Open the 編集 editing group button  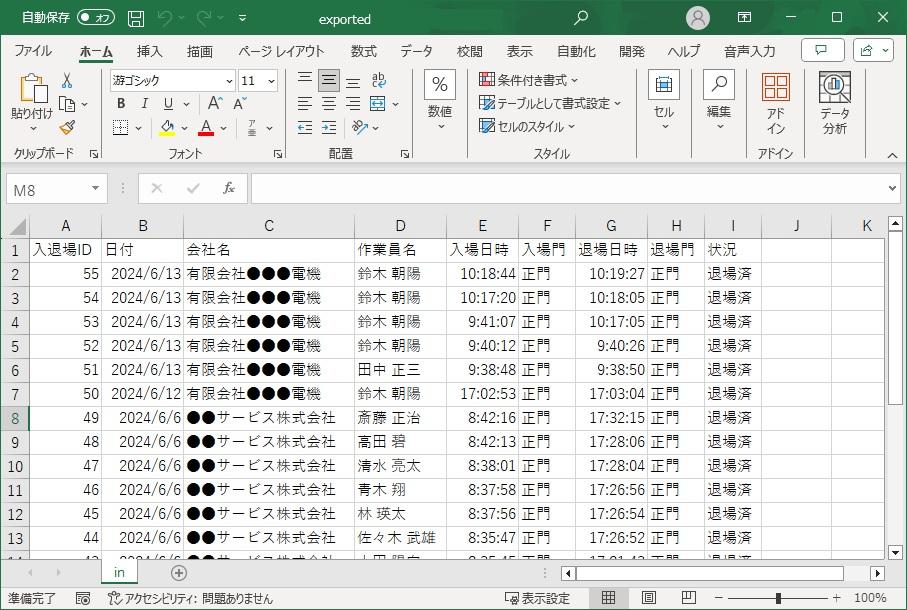(719, 100)
